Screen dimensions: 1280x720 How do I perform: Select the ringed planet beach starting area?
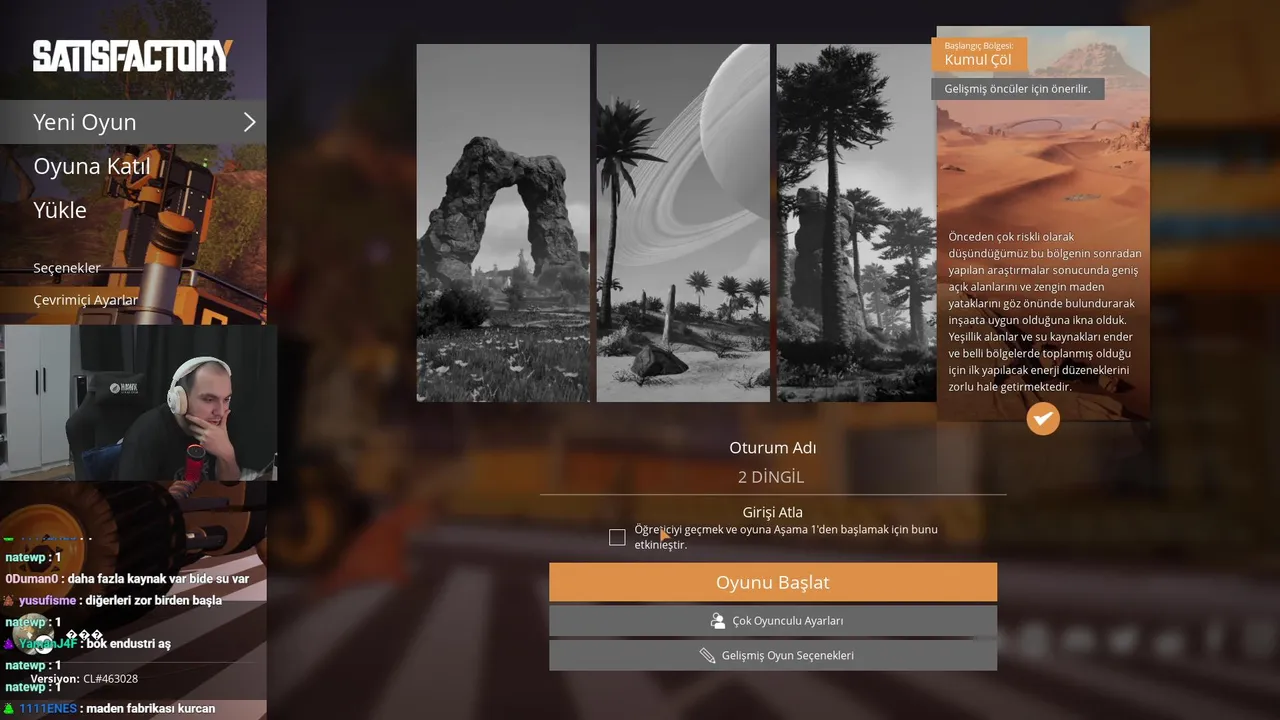683,223
